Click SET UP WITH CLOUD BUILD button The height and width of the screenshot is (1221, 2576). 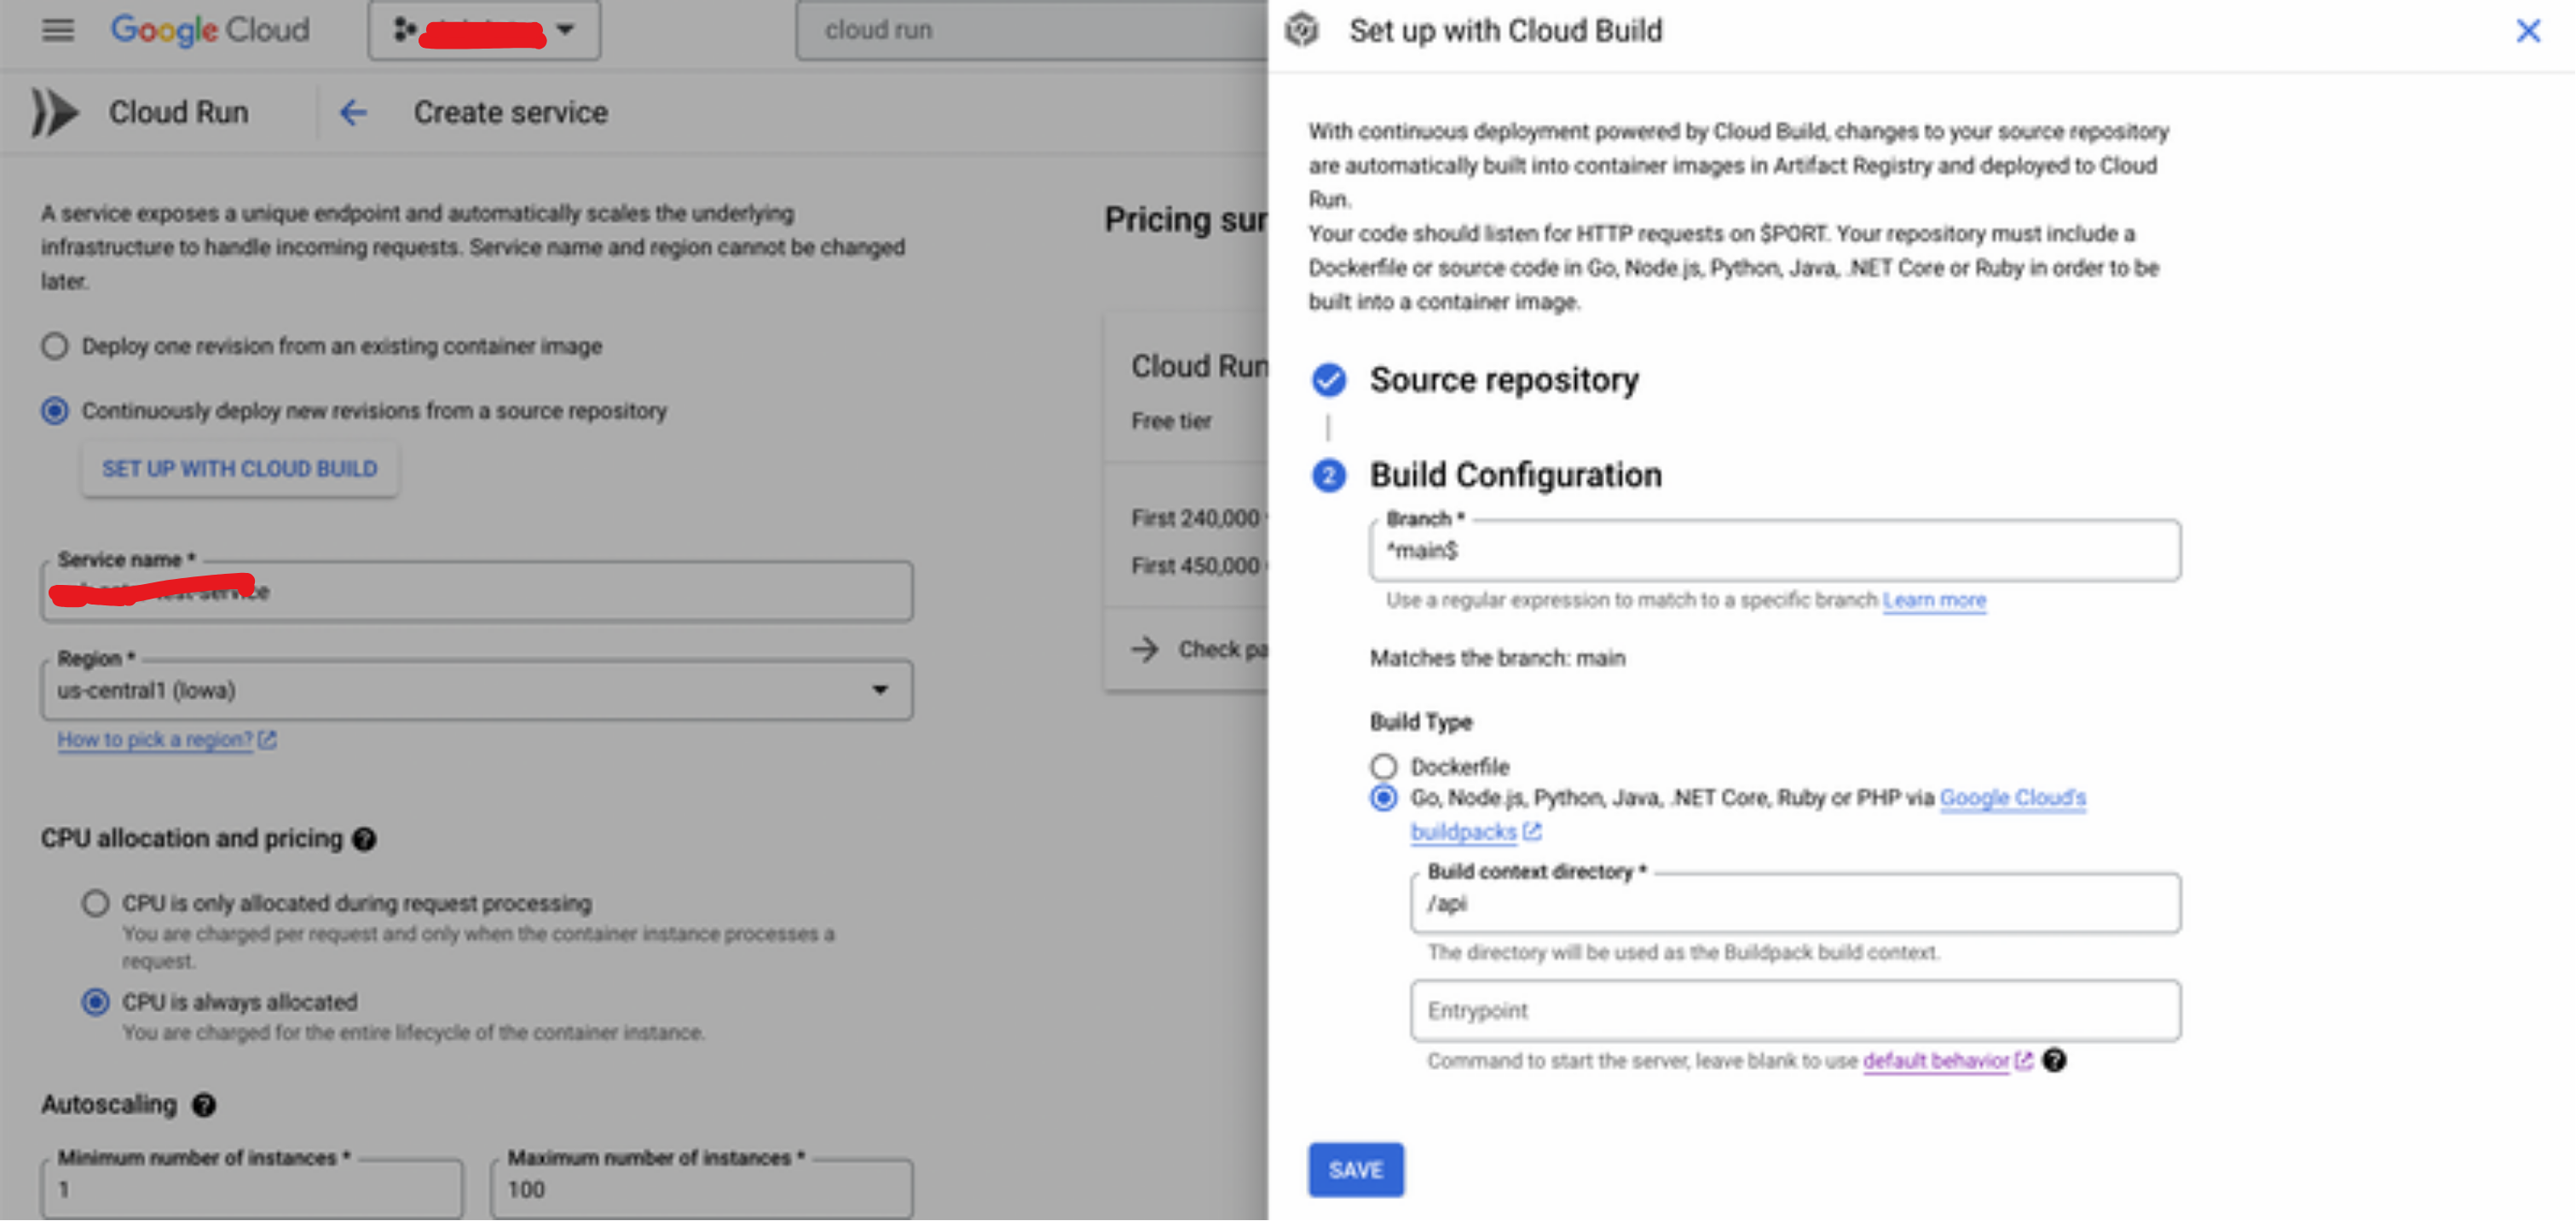240,469
